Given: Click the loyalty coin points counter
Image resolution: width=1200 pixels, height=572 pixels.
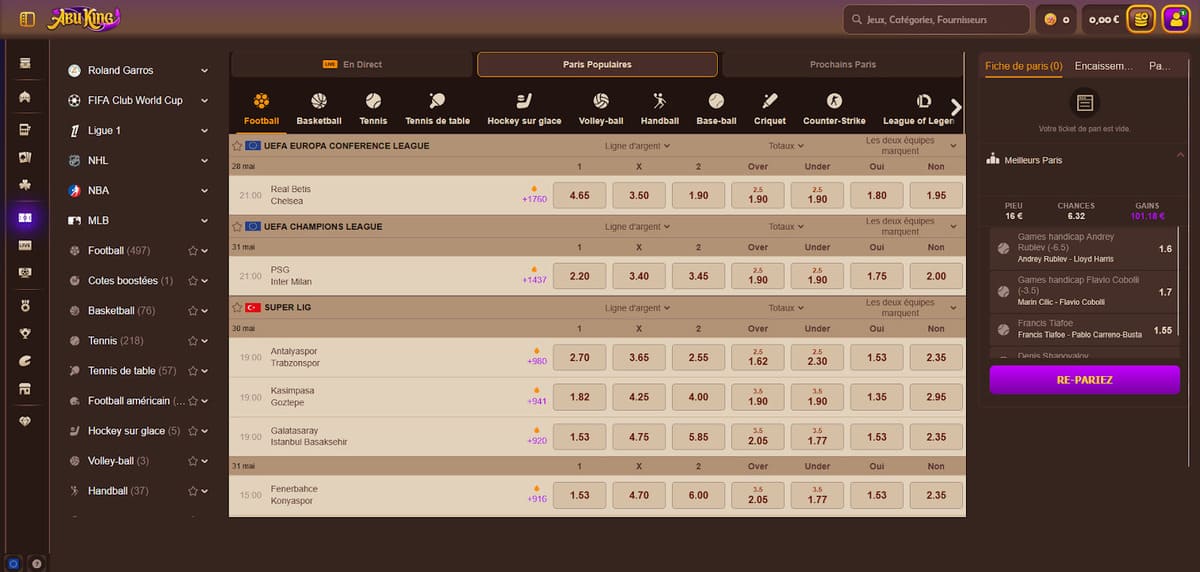Looking at the screenshot, I should (1057, 19).
